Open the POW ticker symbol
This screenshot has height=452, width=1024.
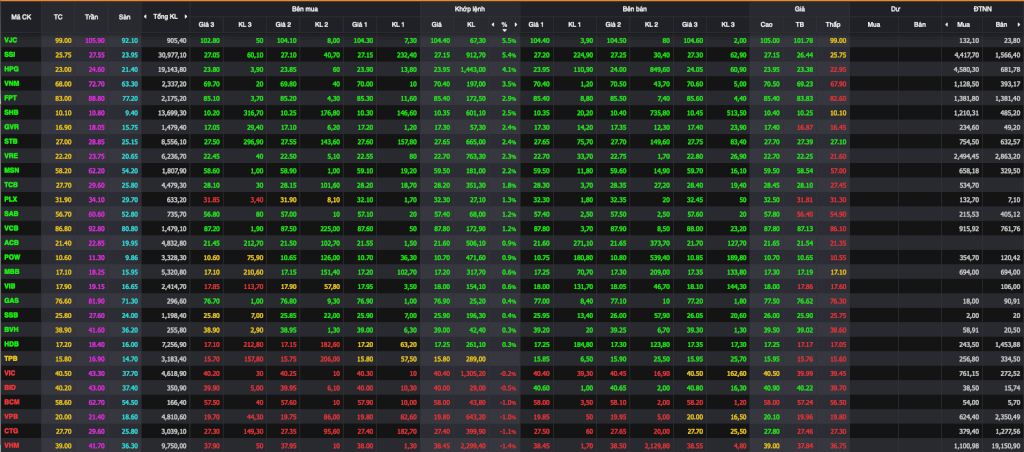click(x=12, y=256)
